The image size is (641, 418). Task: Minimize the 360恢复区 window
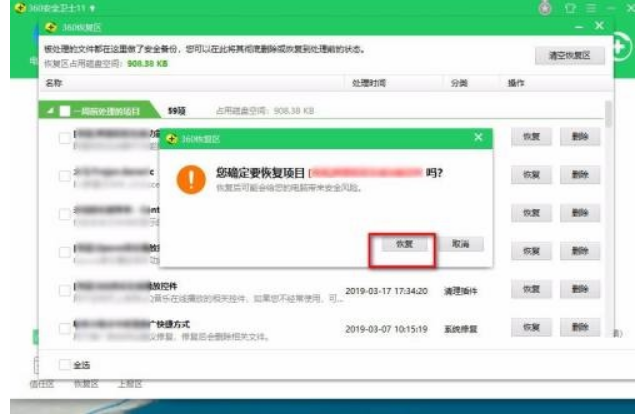pos(579,27)
